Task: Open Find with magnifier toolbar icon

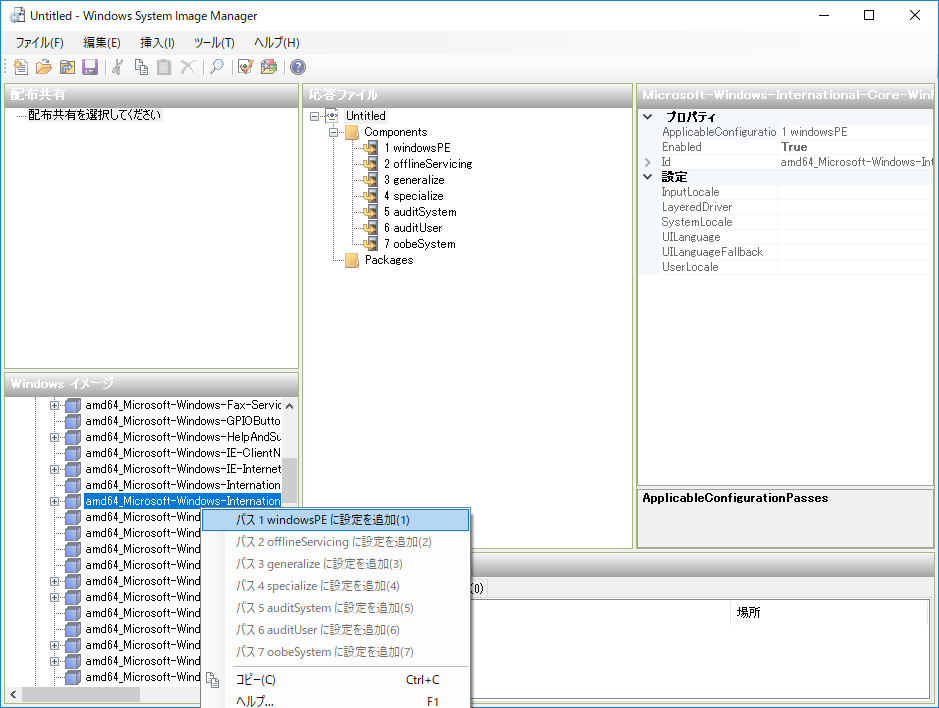Action: [217, 67]
